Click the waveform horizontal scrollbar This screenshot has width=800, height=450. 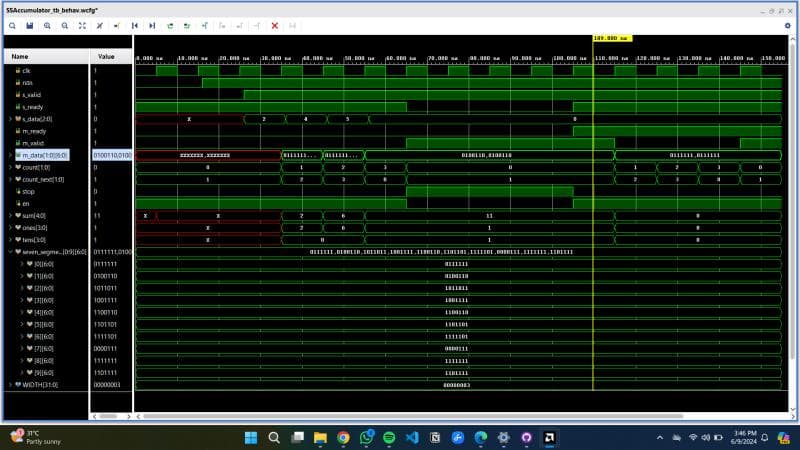(x=413, y=416)
